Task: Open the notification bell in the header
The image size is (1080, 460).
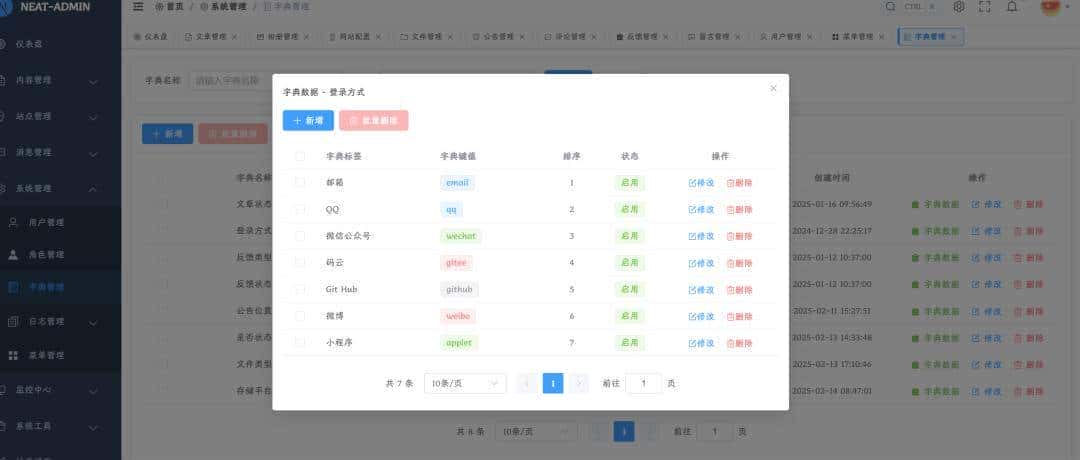Action: 1012,7
